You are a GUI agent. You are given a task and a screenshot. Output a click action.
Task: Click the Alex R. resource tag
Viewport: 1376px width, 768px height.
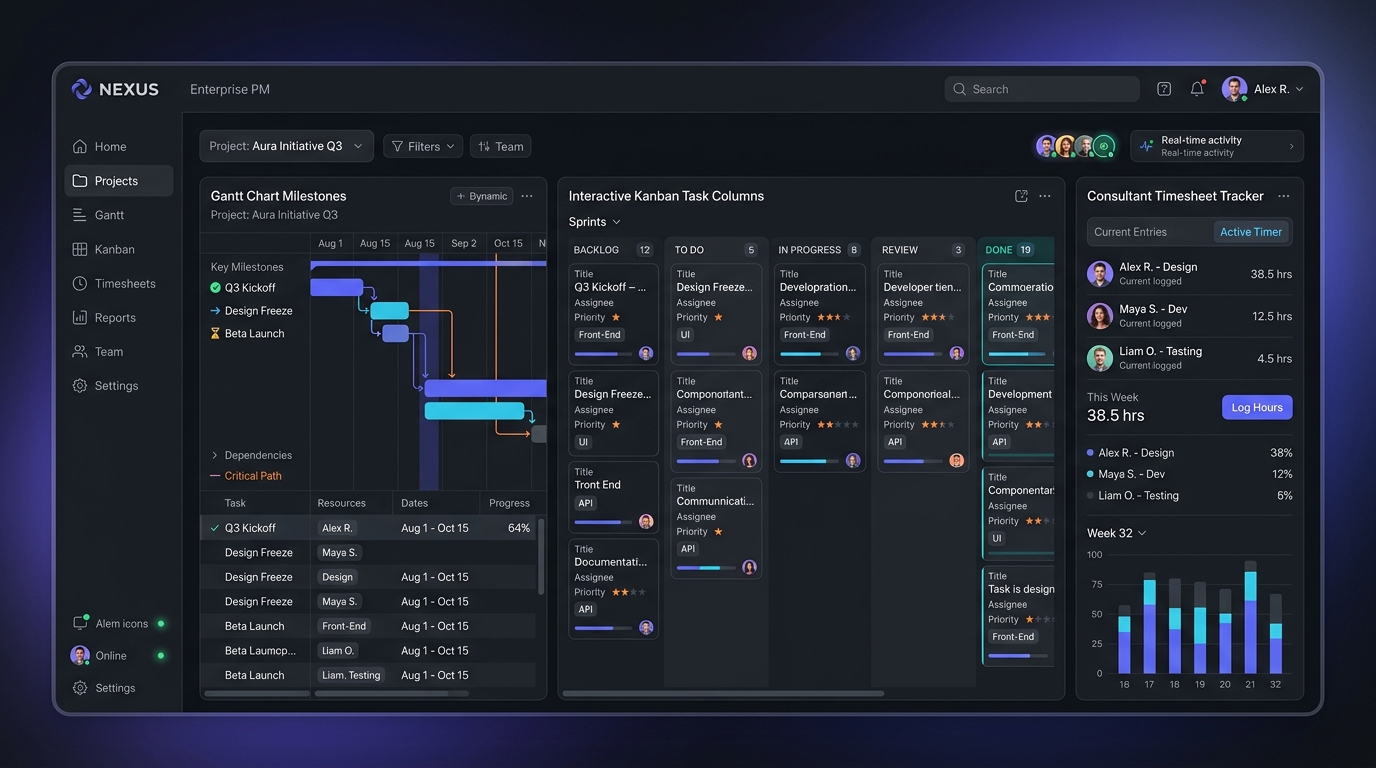coord(337,528)
